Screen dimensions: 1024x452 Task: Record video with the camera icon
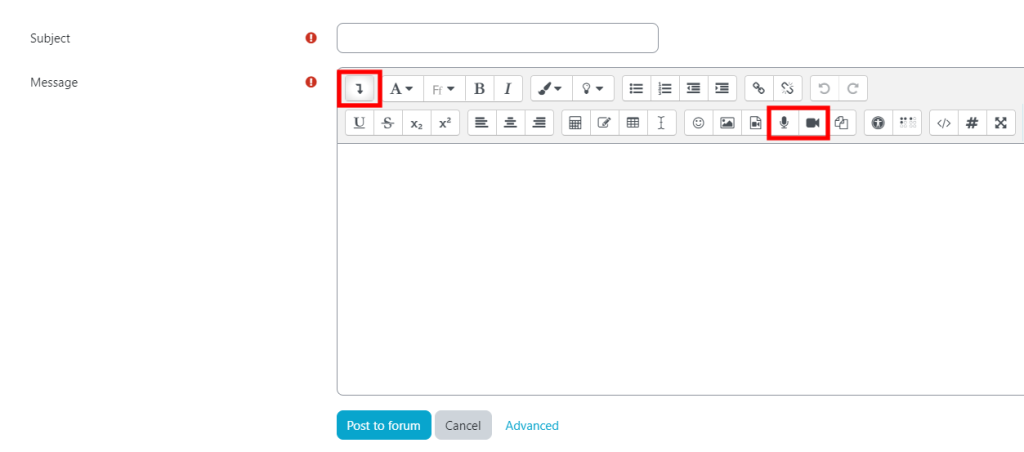coord(812,123)
